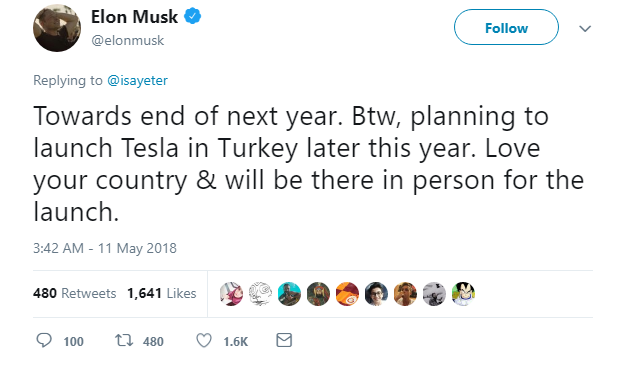Click the reply speech bubble icon
Image resolution: width=624 pixels, height=374 pixels.
point(44,341)
